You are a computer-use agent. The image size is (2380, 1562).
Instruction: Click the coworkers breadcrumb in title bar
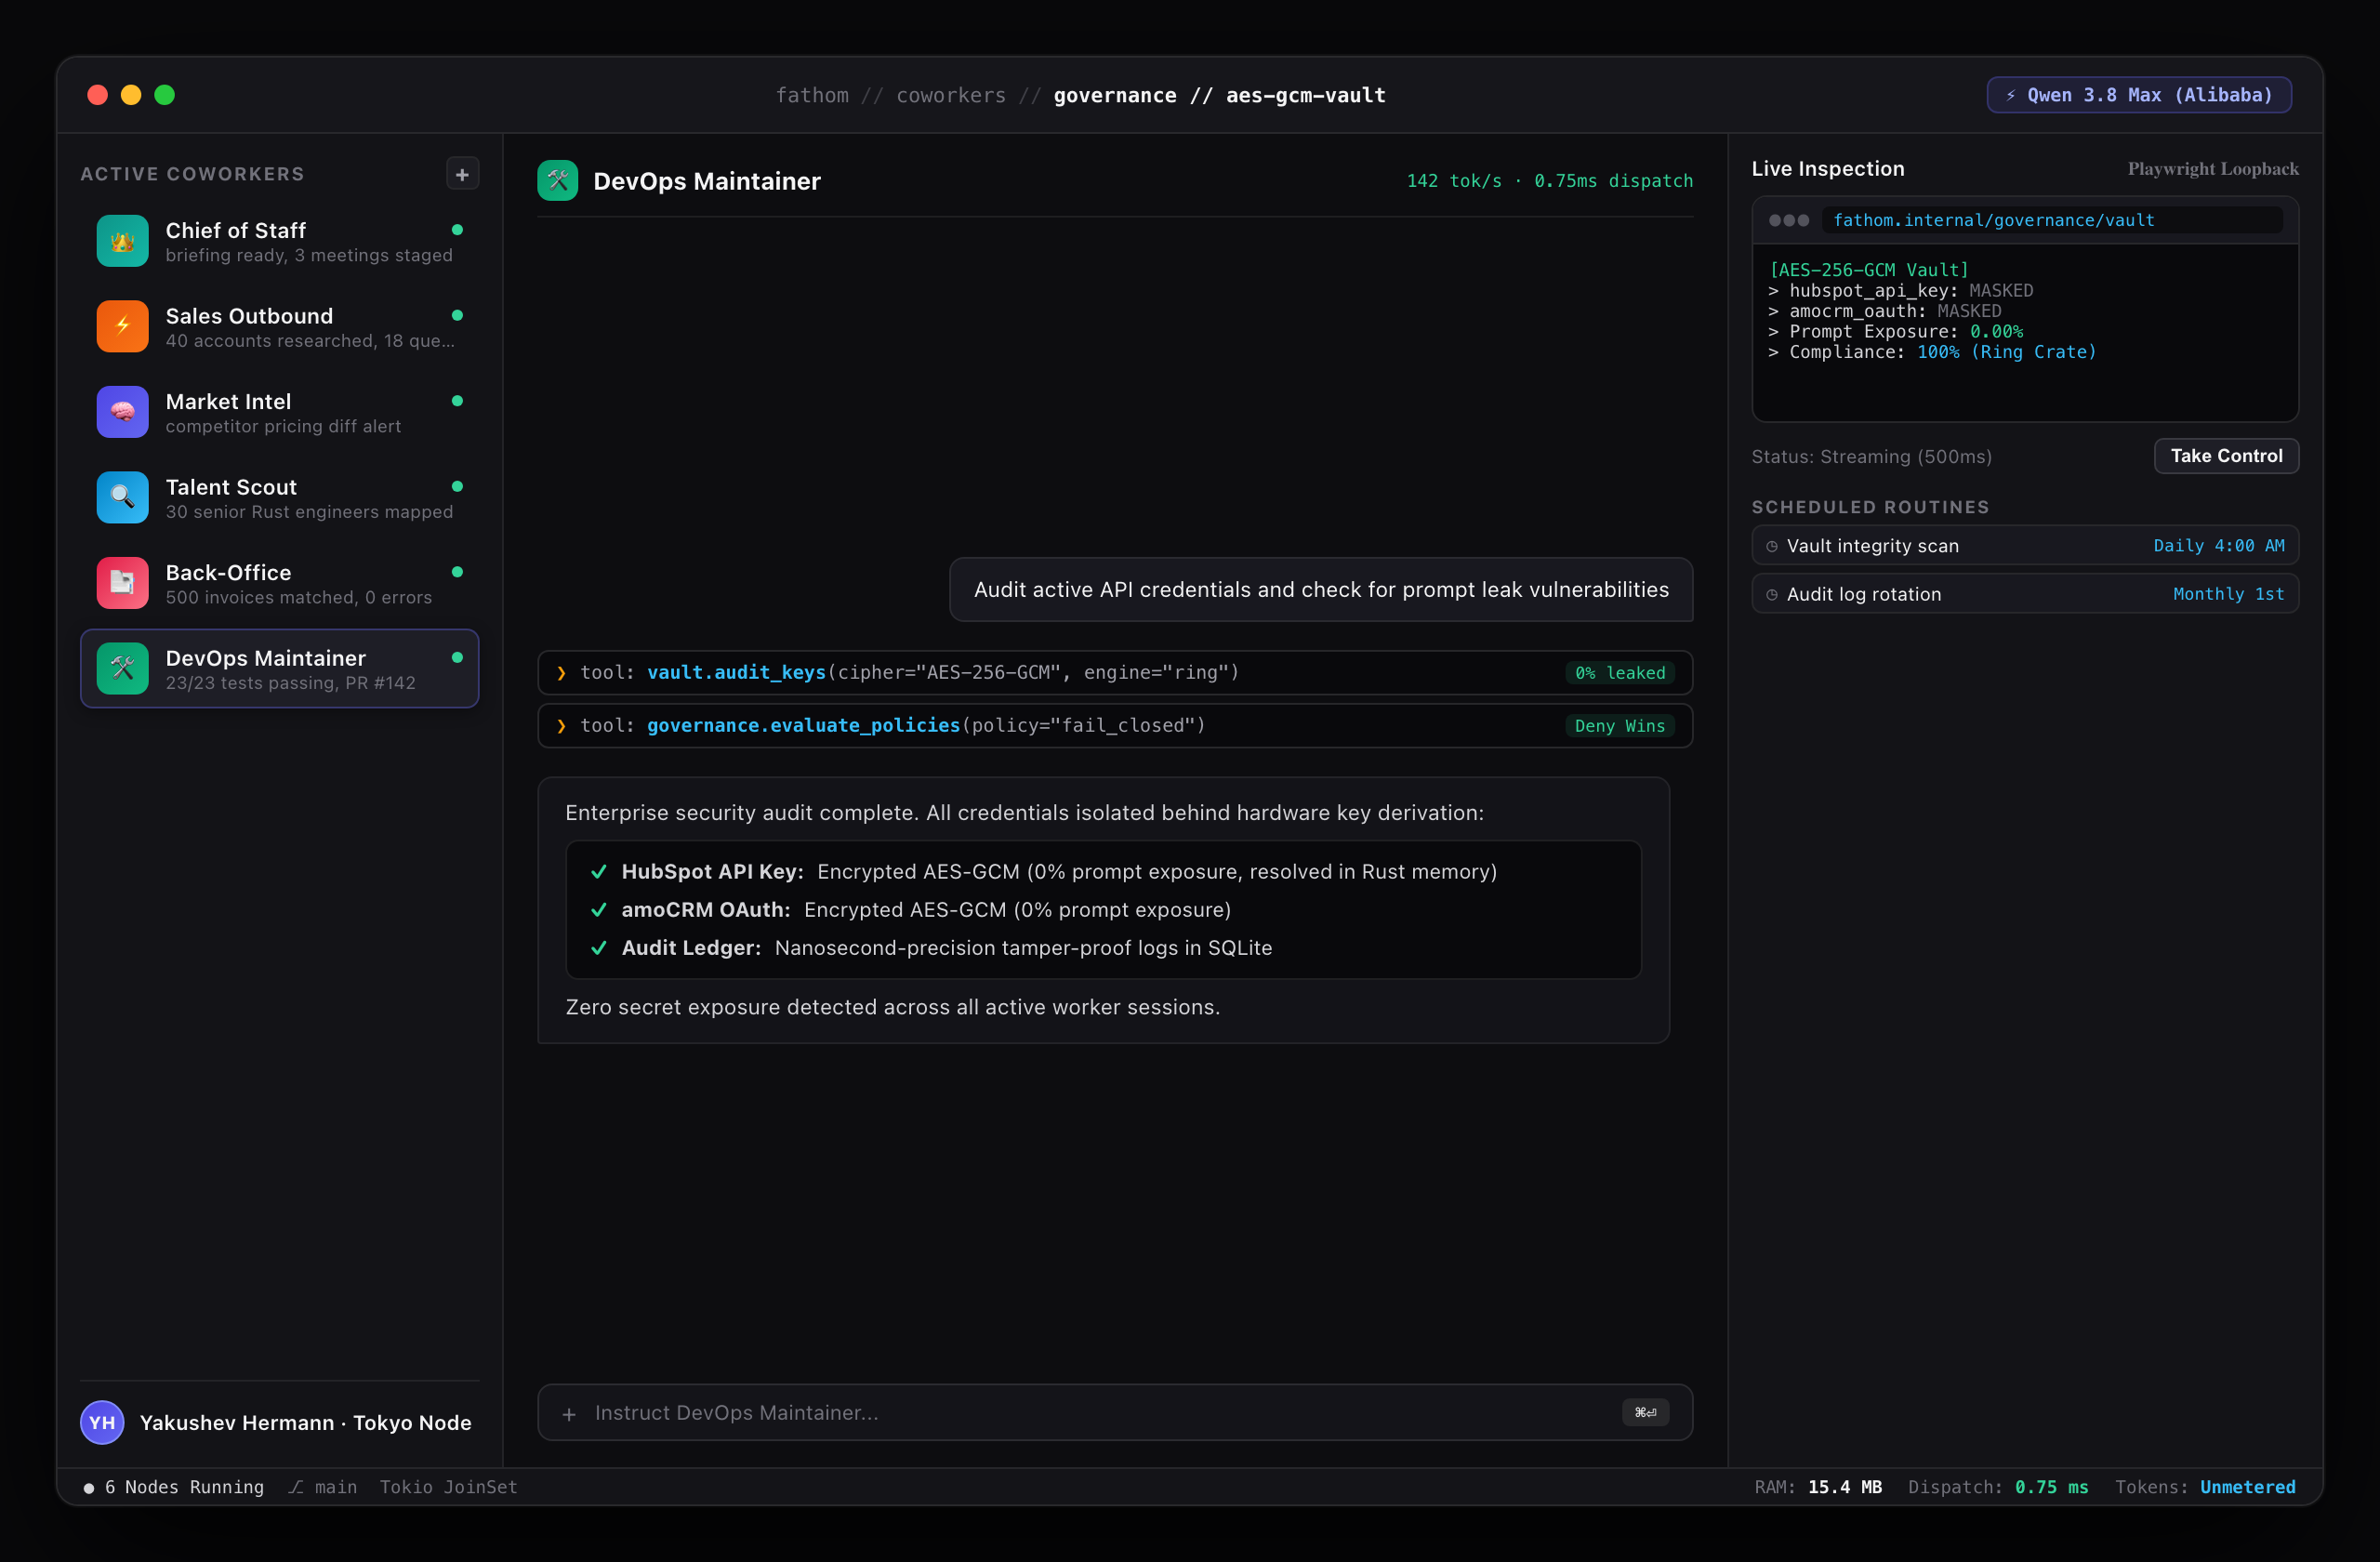tap(951, 95)
